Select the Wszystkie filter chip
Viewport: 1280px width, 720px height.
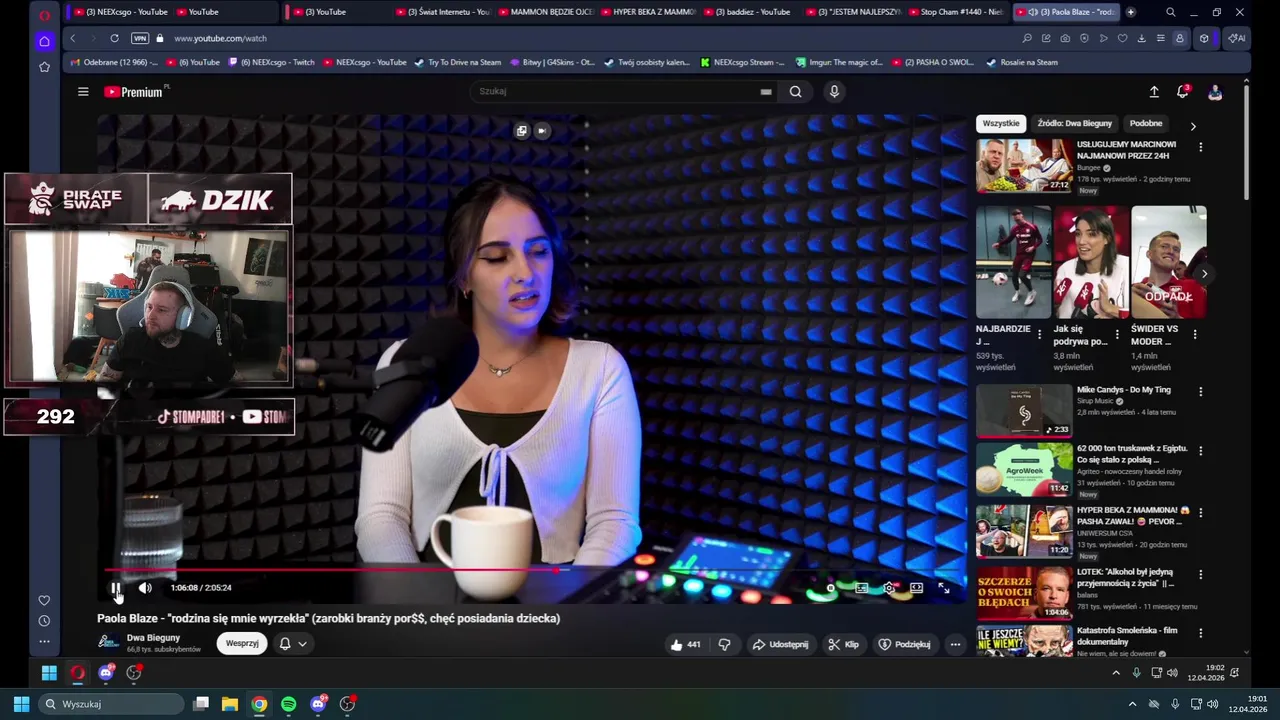[x=1001, y=123]
